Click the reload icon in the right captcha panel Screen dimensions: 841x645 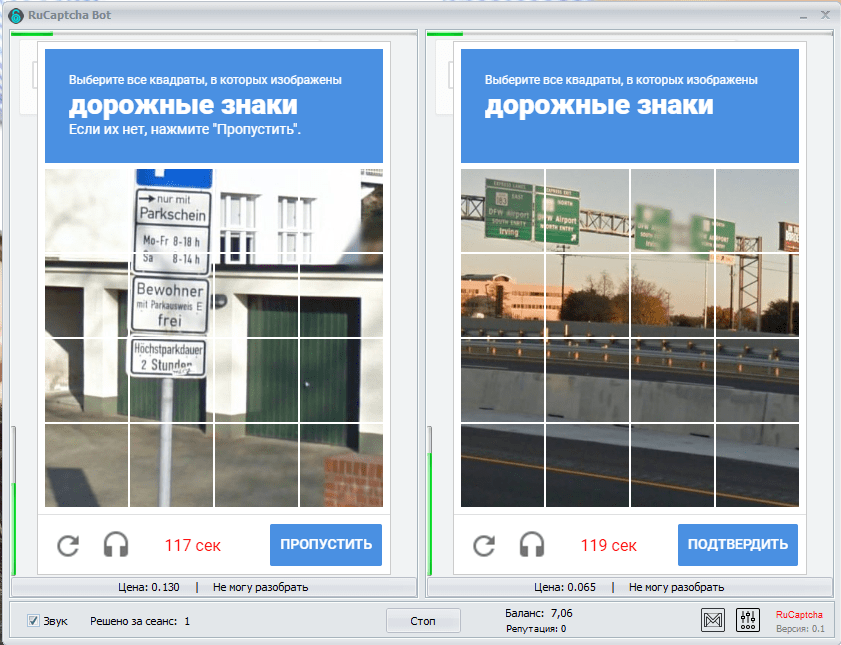point(484,545)
